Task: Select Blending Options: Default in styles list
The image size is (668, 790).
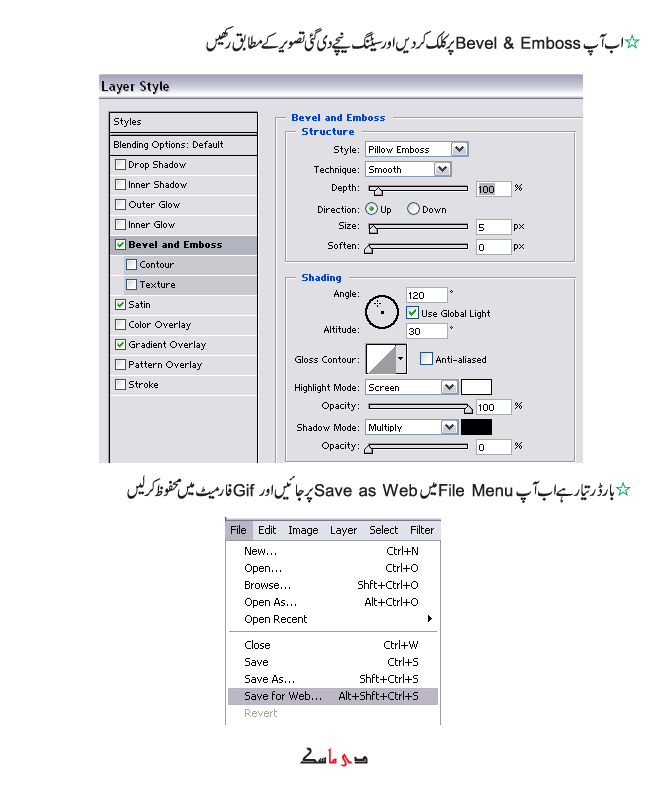Action: click(x=168, y=145)
